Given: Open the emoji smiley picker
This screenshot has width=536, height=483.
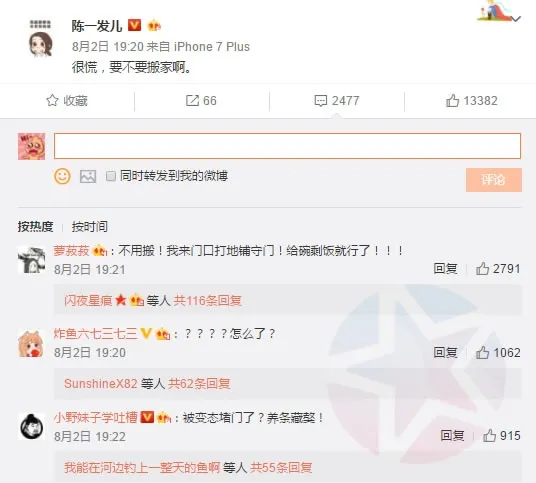Looking at the screenshot, I should (62, 176).
